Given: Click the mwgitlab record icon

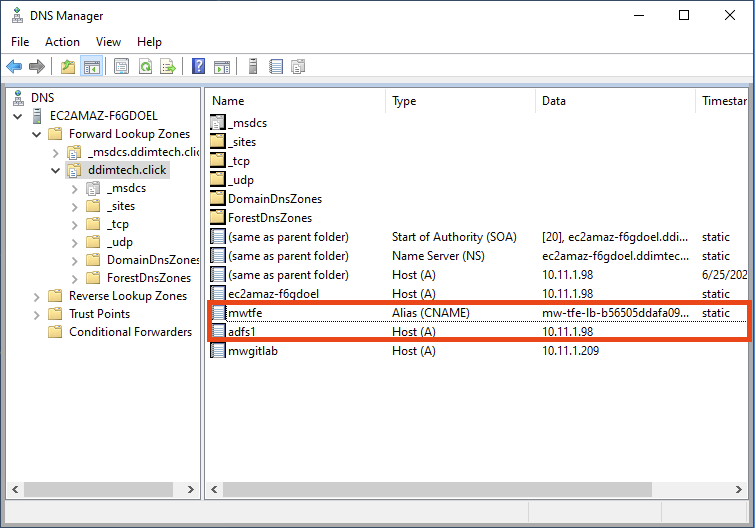Looking at the screenshot, I should (218, 350).
